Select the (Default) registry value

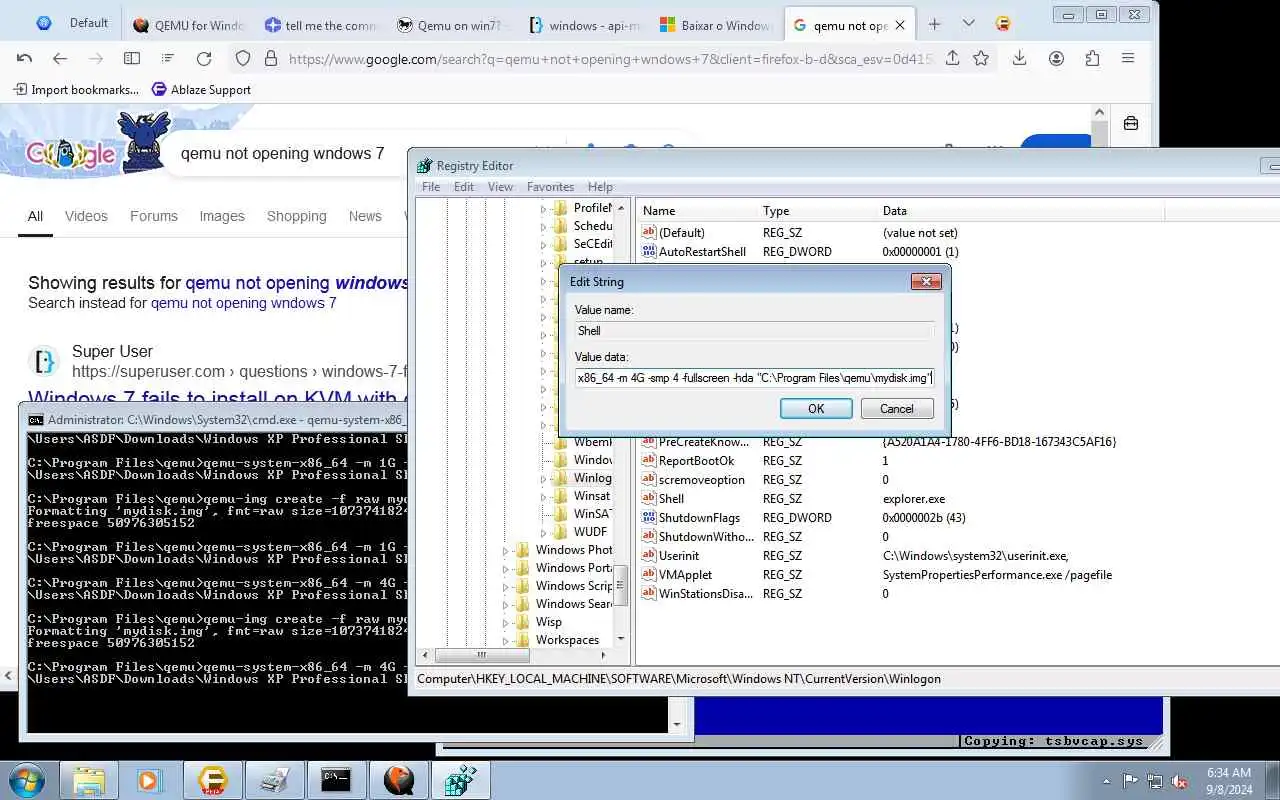[681, 233]
